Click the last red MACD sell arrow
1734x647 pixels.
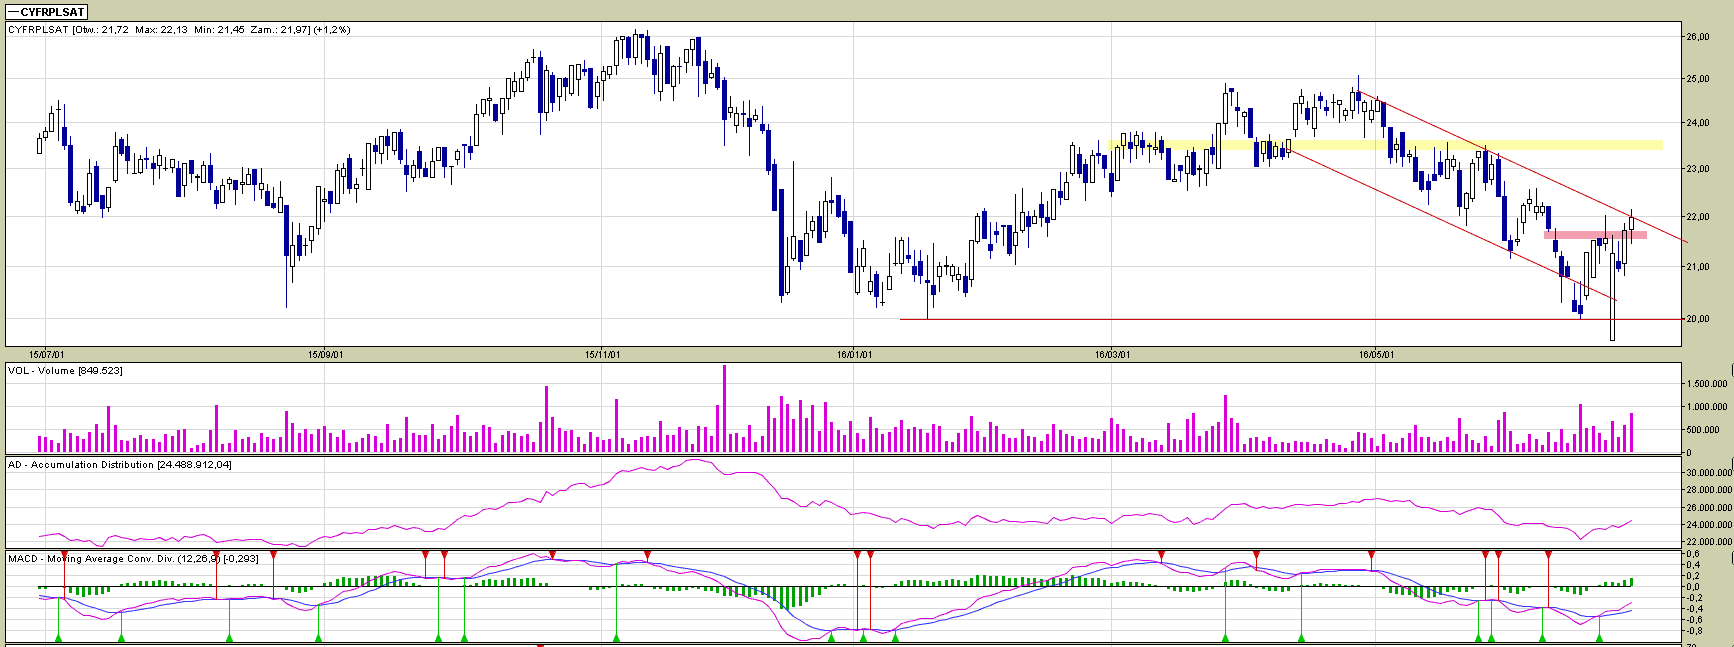click(x=1548, y=555)
